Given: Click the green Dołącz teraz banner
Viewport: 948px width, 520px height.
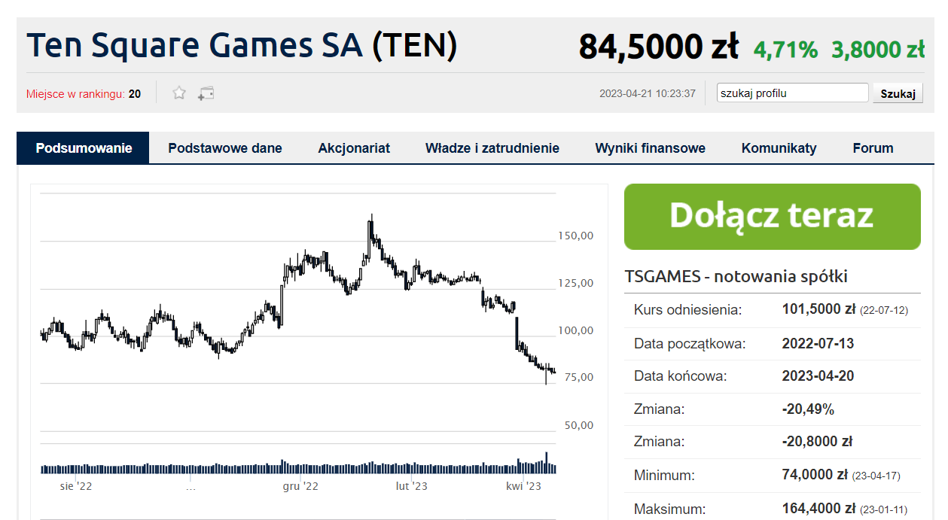Looking at the screenshot, I should pos(772,216).
